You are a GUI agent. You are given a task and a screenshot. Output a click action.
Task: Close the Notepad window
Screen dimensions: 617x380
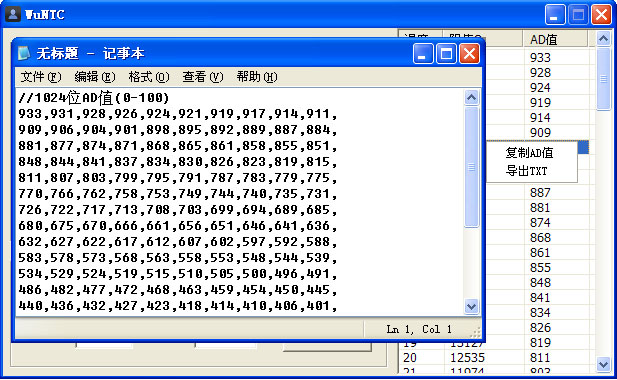pos(469,53)
